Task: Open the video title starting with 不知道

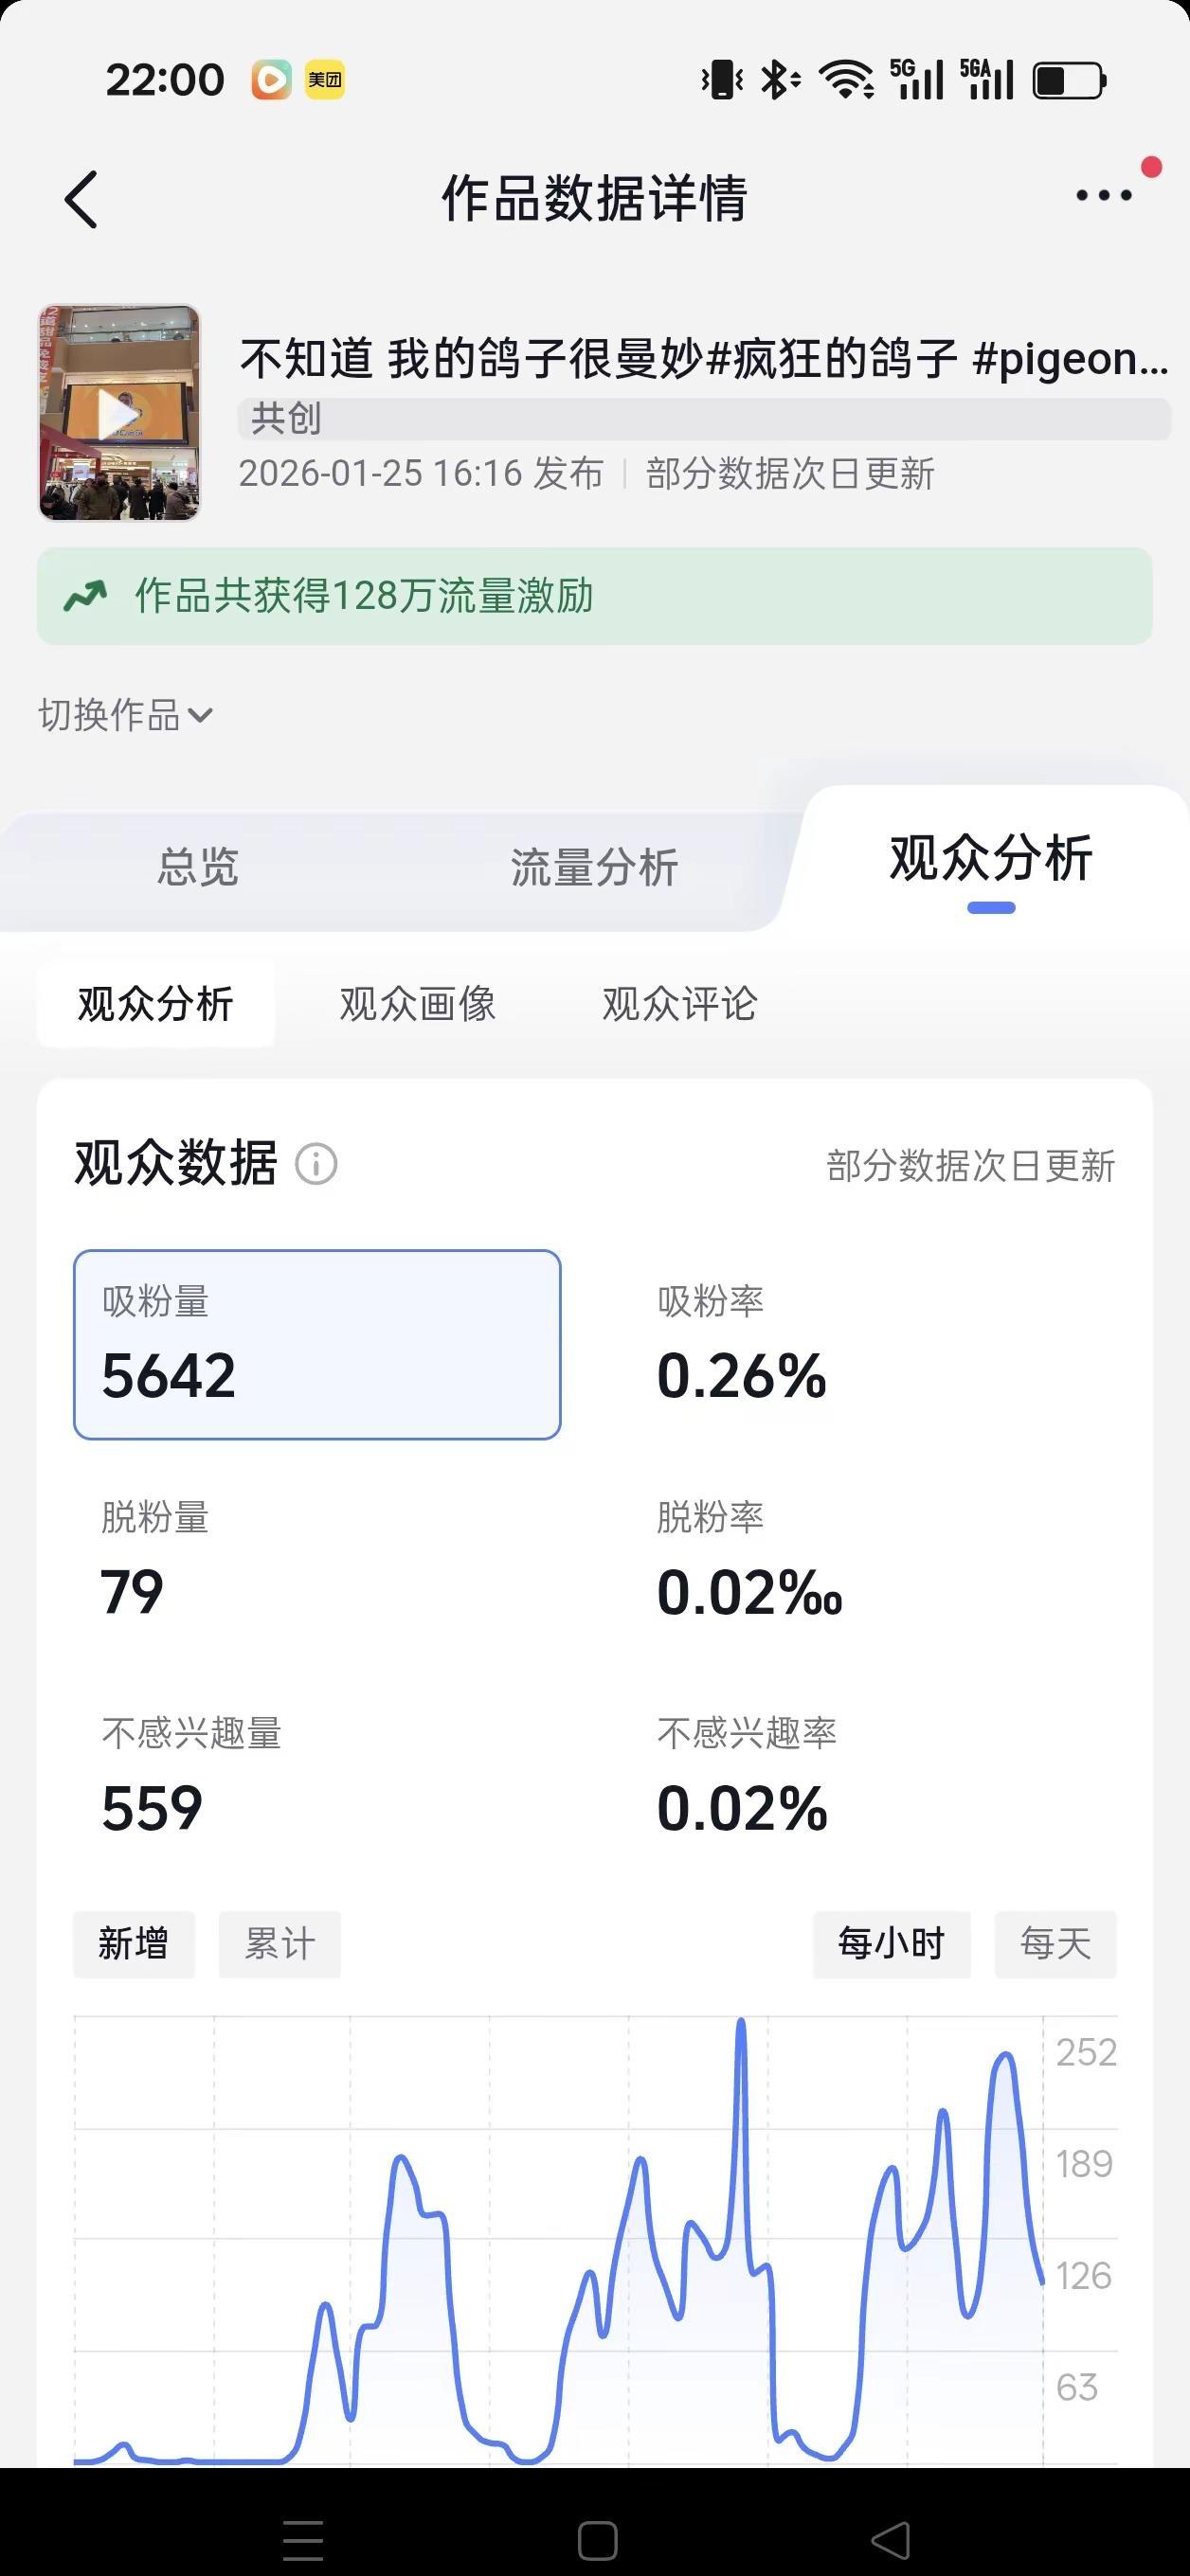Action: point(700,362)
